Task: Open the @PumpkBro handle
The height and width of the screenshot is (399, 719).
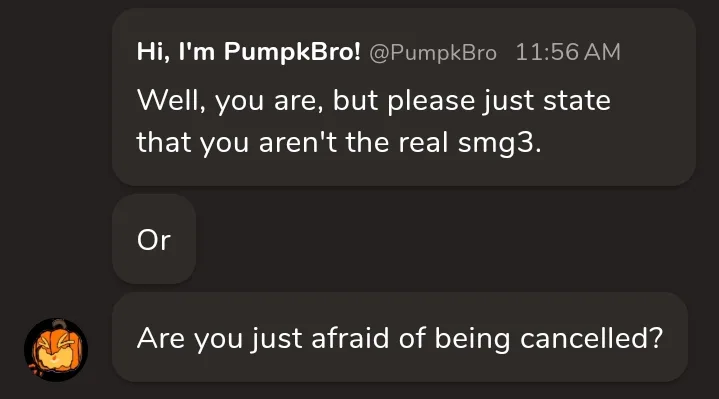Action: (433, 53)
